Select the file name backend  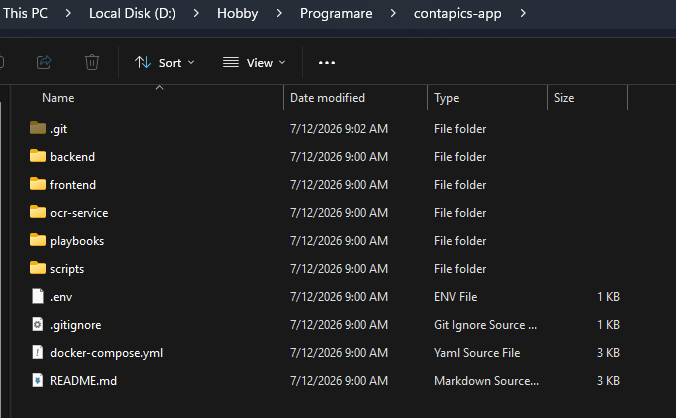[72, 156]
